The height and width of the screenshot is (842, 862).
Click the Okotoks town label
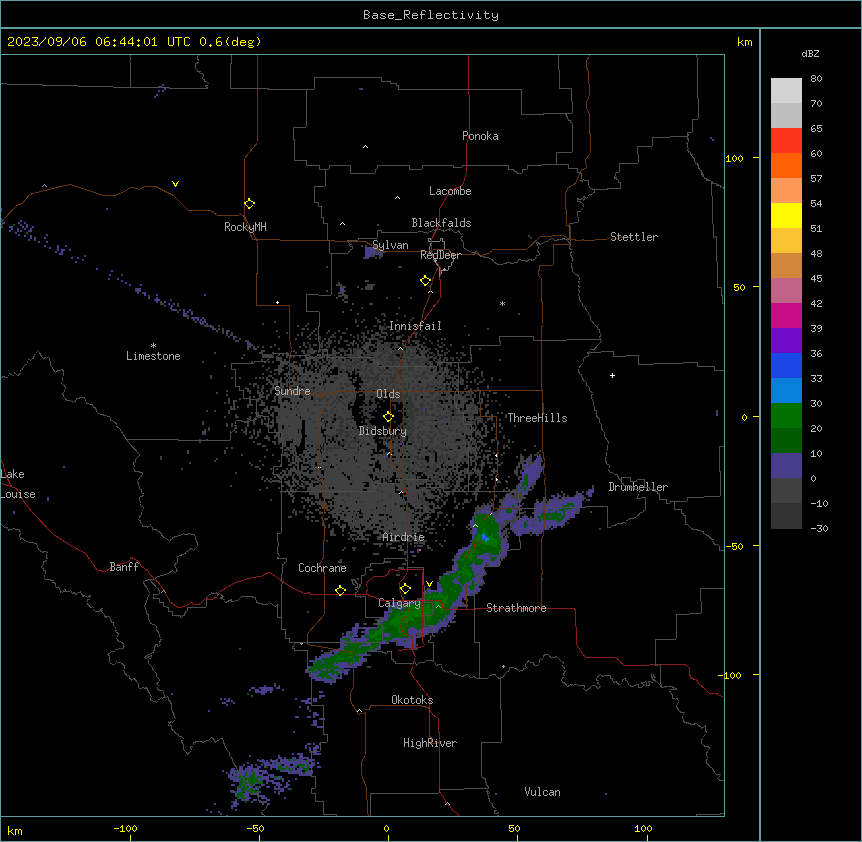[412, 700]
